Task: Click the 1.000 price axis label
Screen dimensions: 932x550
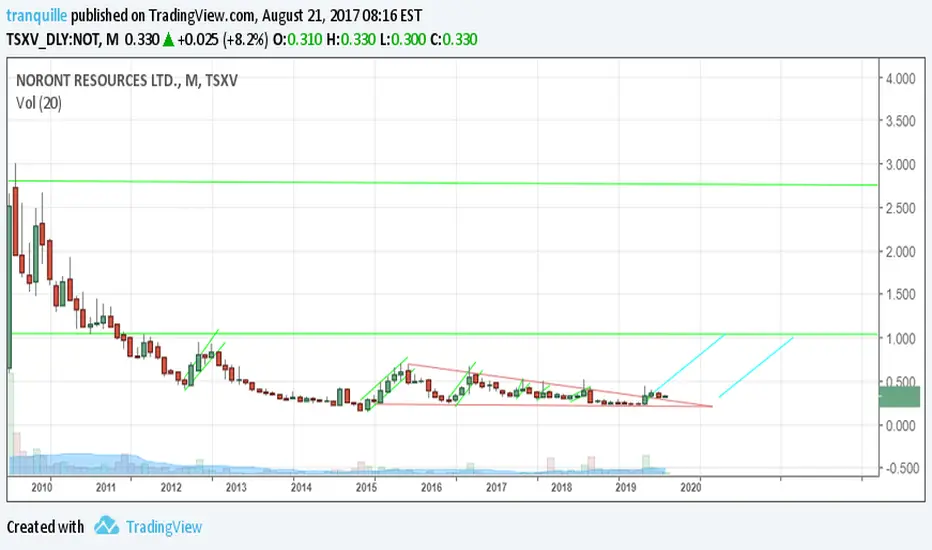Action: 900,338
